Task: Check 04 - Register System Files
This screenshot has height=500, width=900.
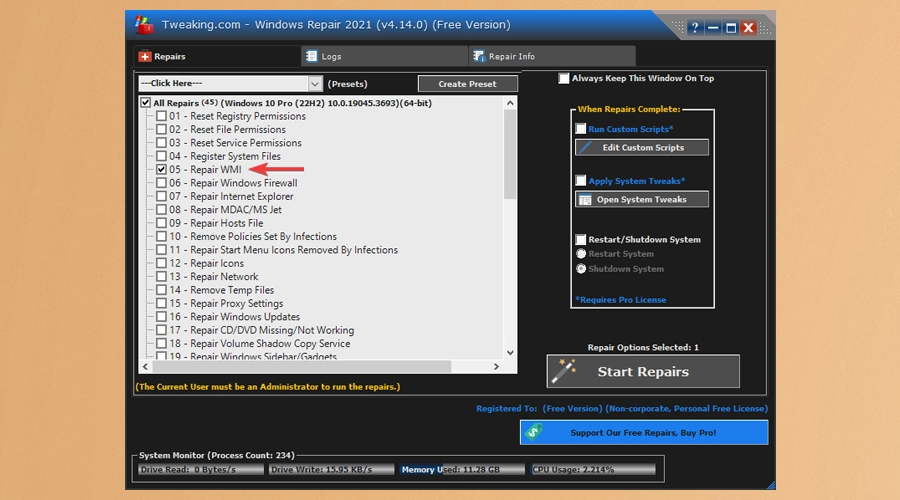Action: click(x=161, y=156)
